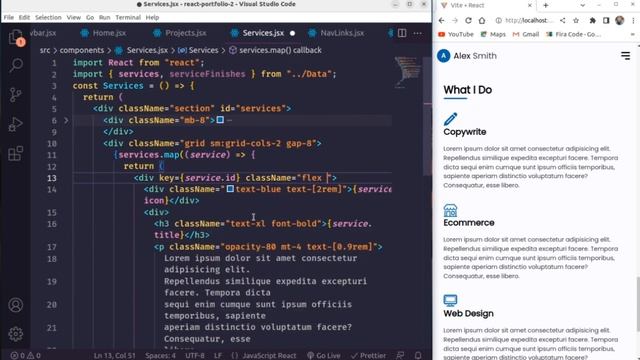Open the Run and Debug view
This screenshot has width=640, height=360.
pyautogui.click(x=16, y=124)
